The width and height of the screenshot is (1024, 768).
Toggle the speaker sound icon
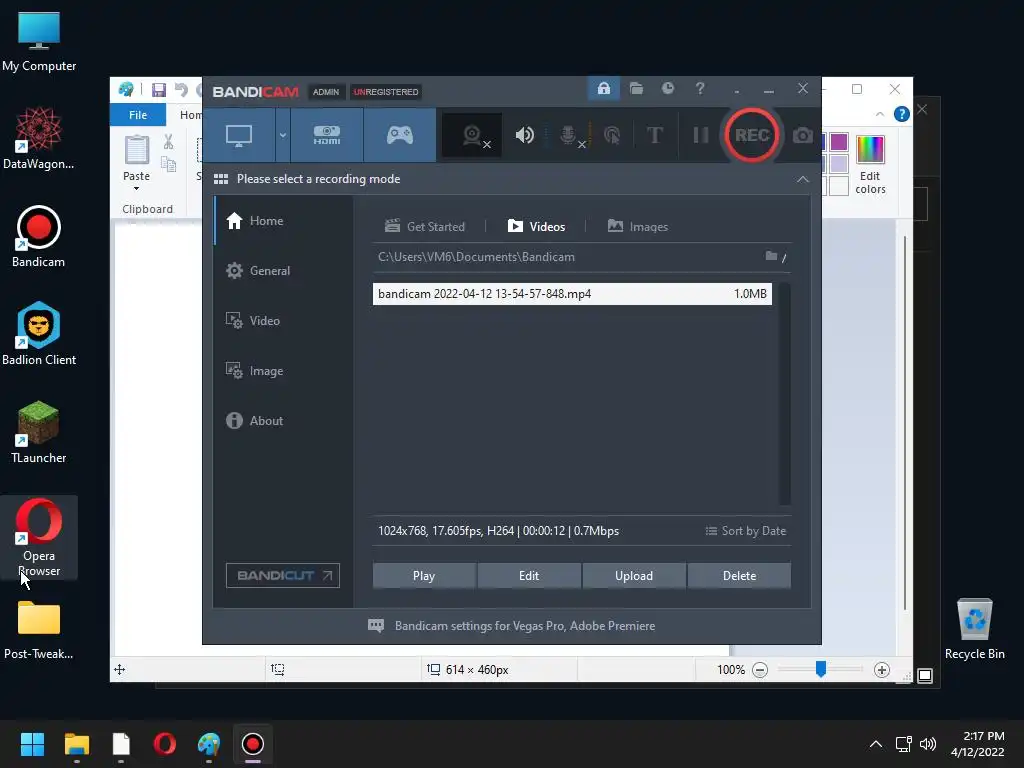coord(524,135)
